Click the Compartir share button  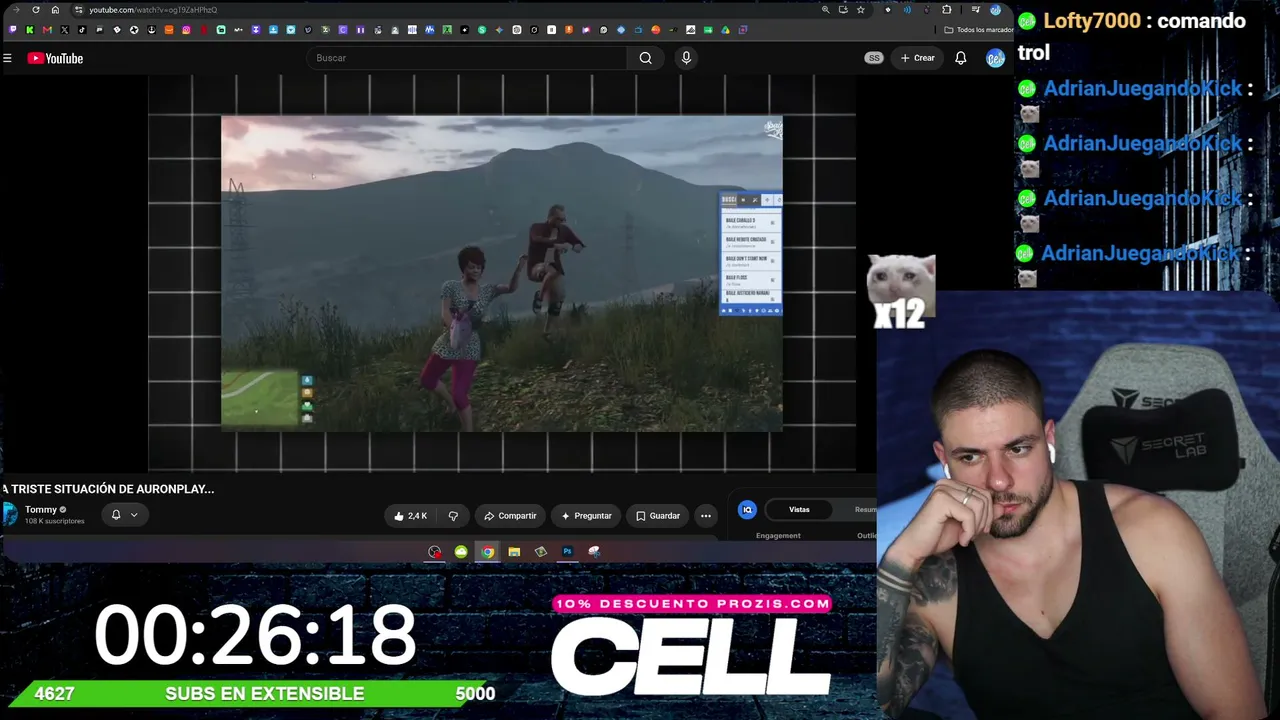[x=510, y=516]
